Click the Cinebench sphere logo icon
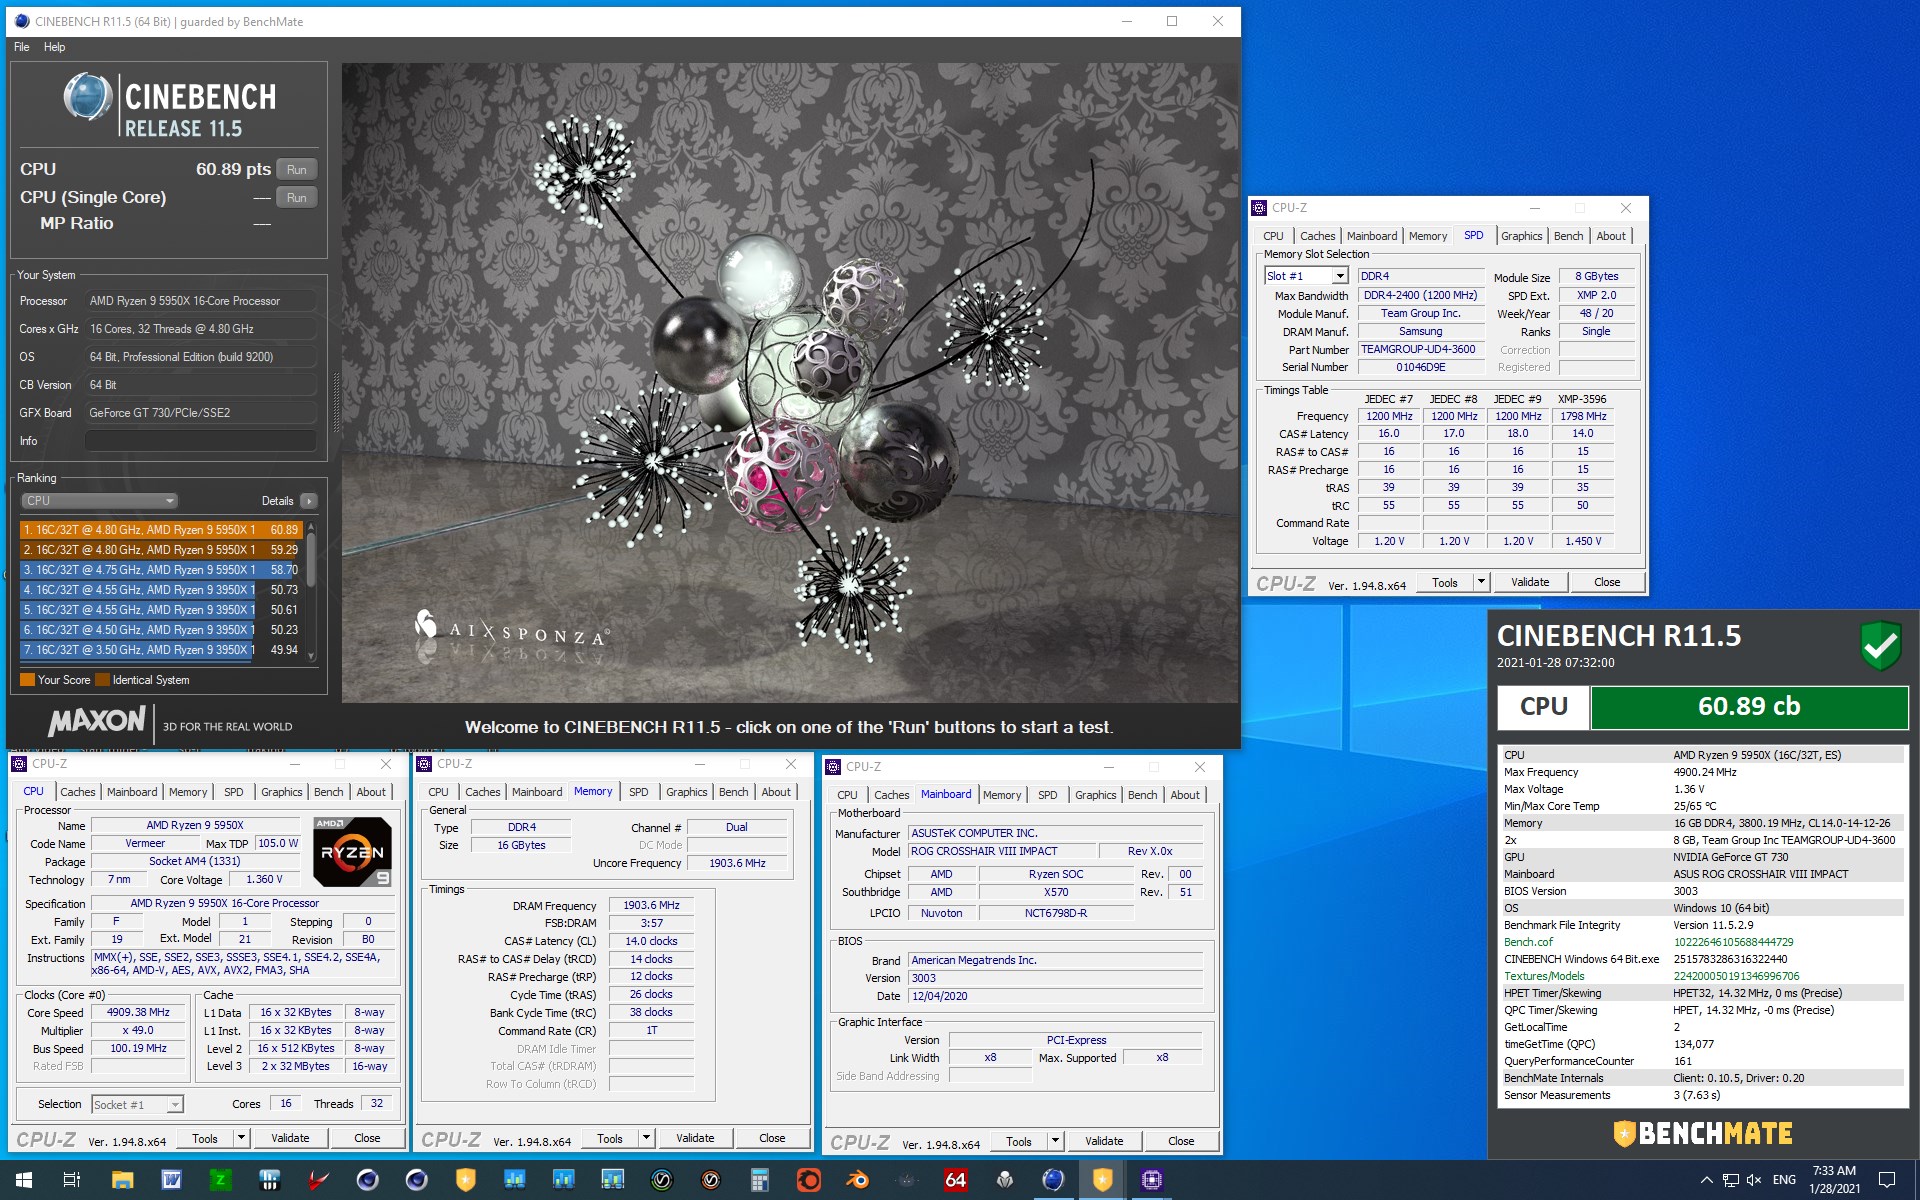This screenshot has width=1920, height=1200. coord(88,98)
